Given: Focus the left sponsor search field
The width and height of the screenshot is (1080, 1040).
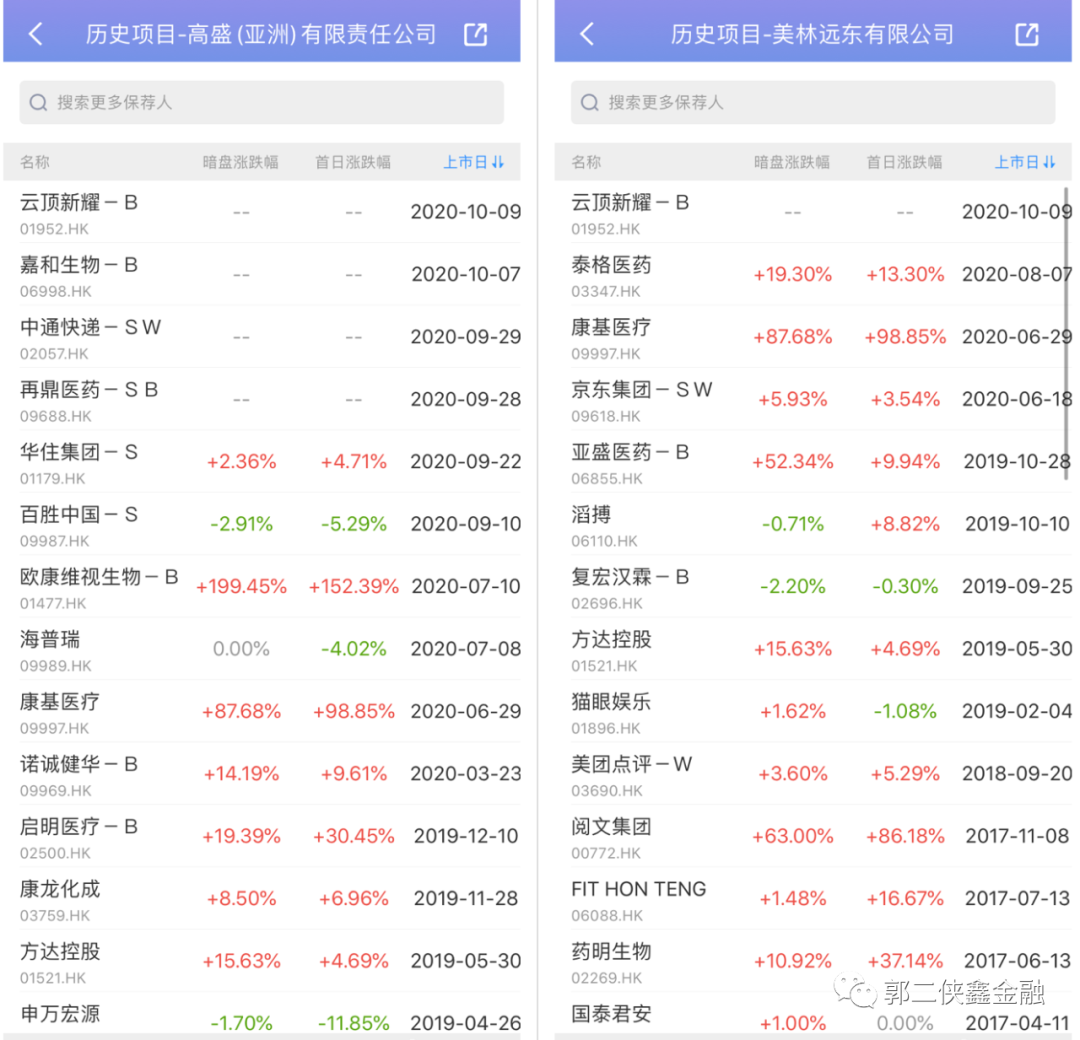Looking at the screenshot, I should (x=262, y=103).
